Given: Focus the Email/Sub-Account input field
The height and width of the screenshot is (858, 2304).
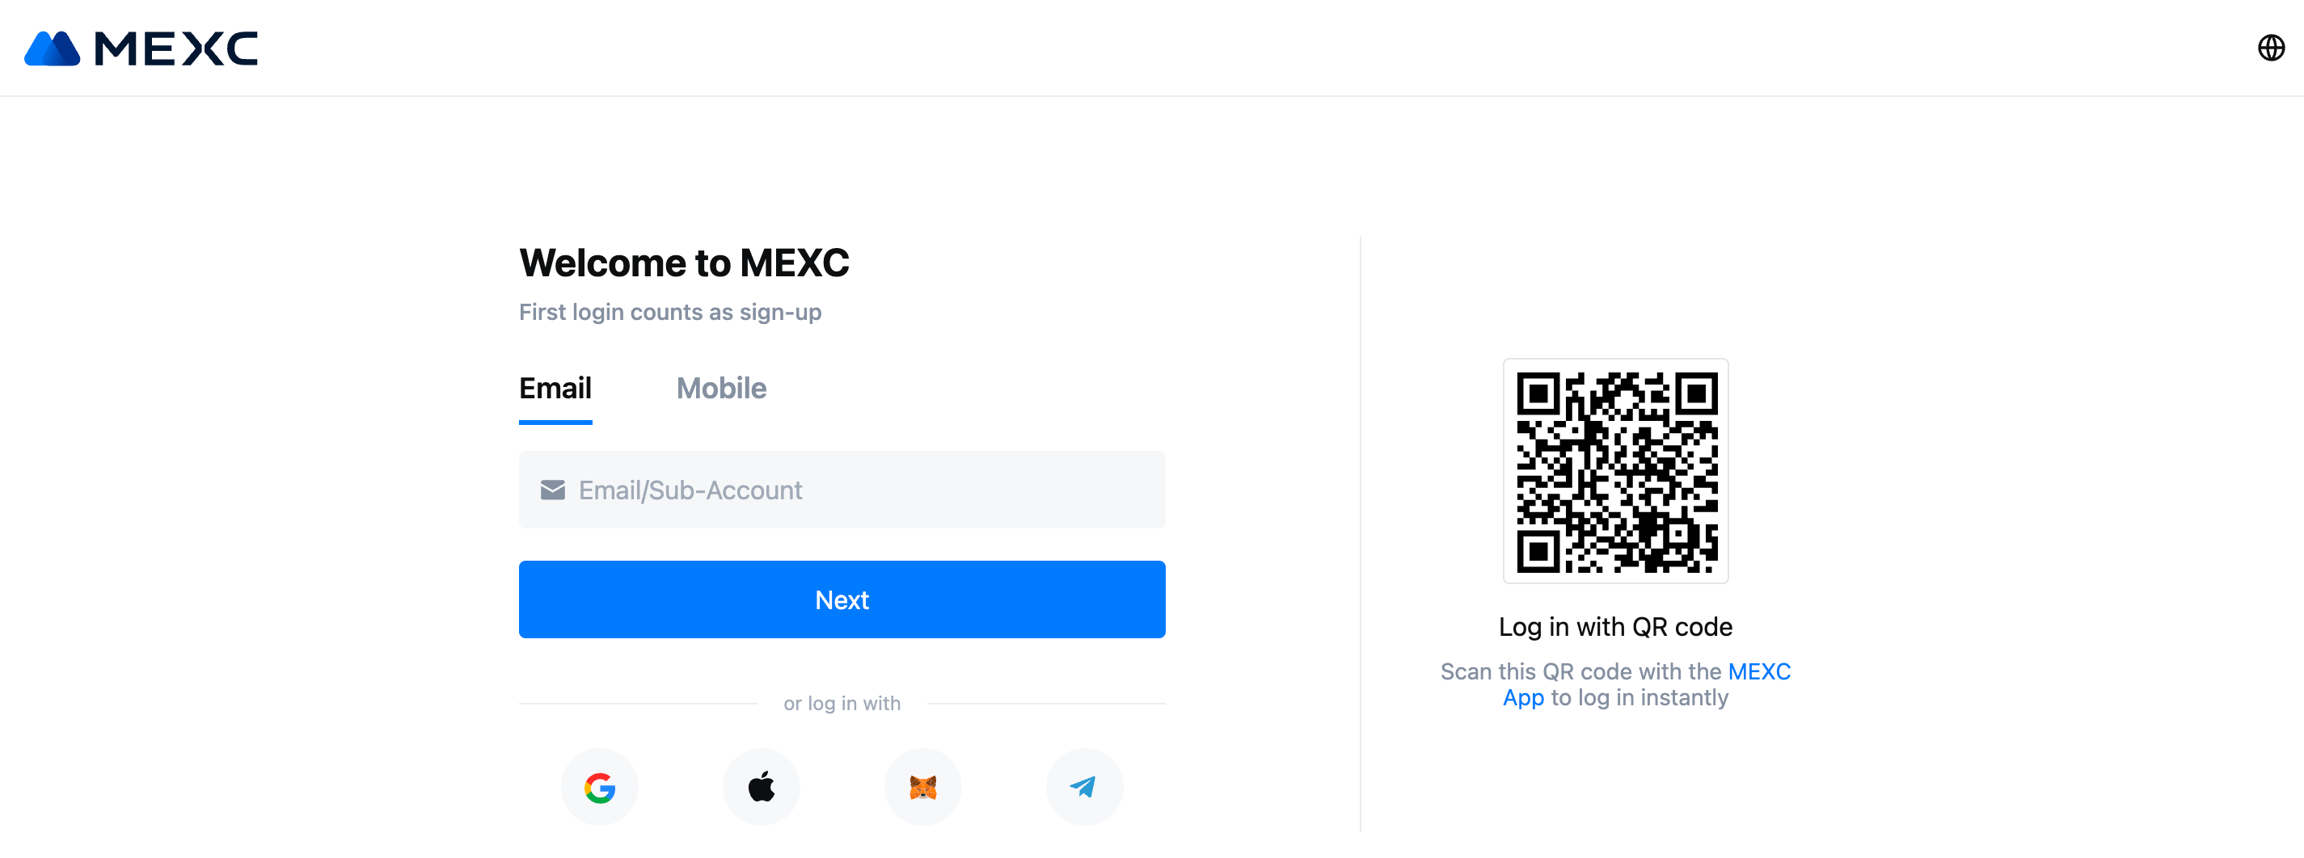Looking at the screenshot, I should (x=860, y=490).
